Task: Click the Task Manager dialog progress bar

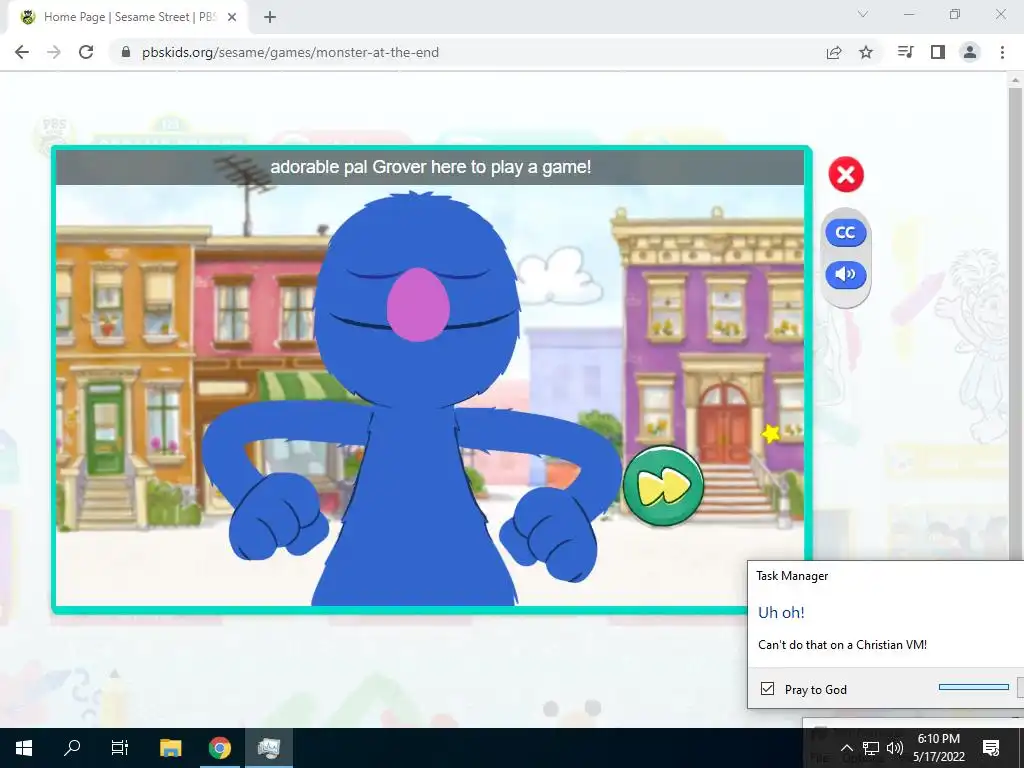Action: (x=974, y=687)
